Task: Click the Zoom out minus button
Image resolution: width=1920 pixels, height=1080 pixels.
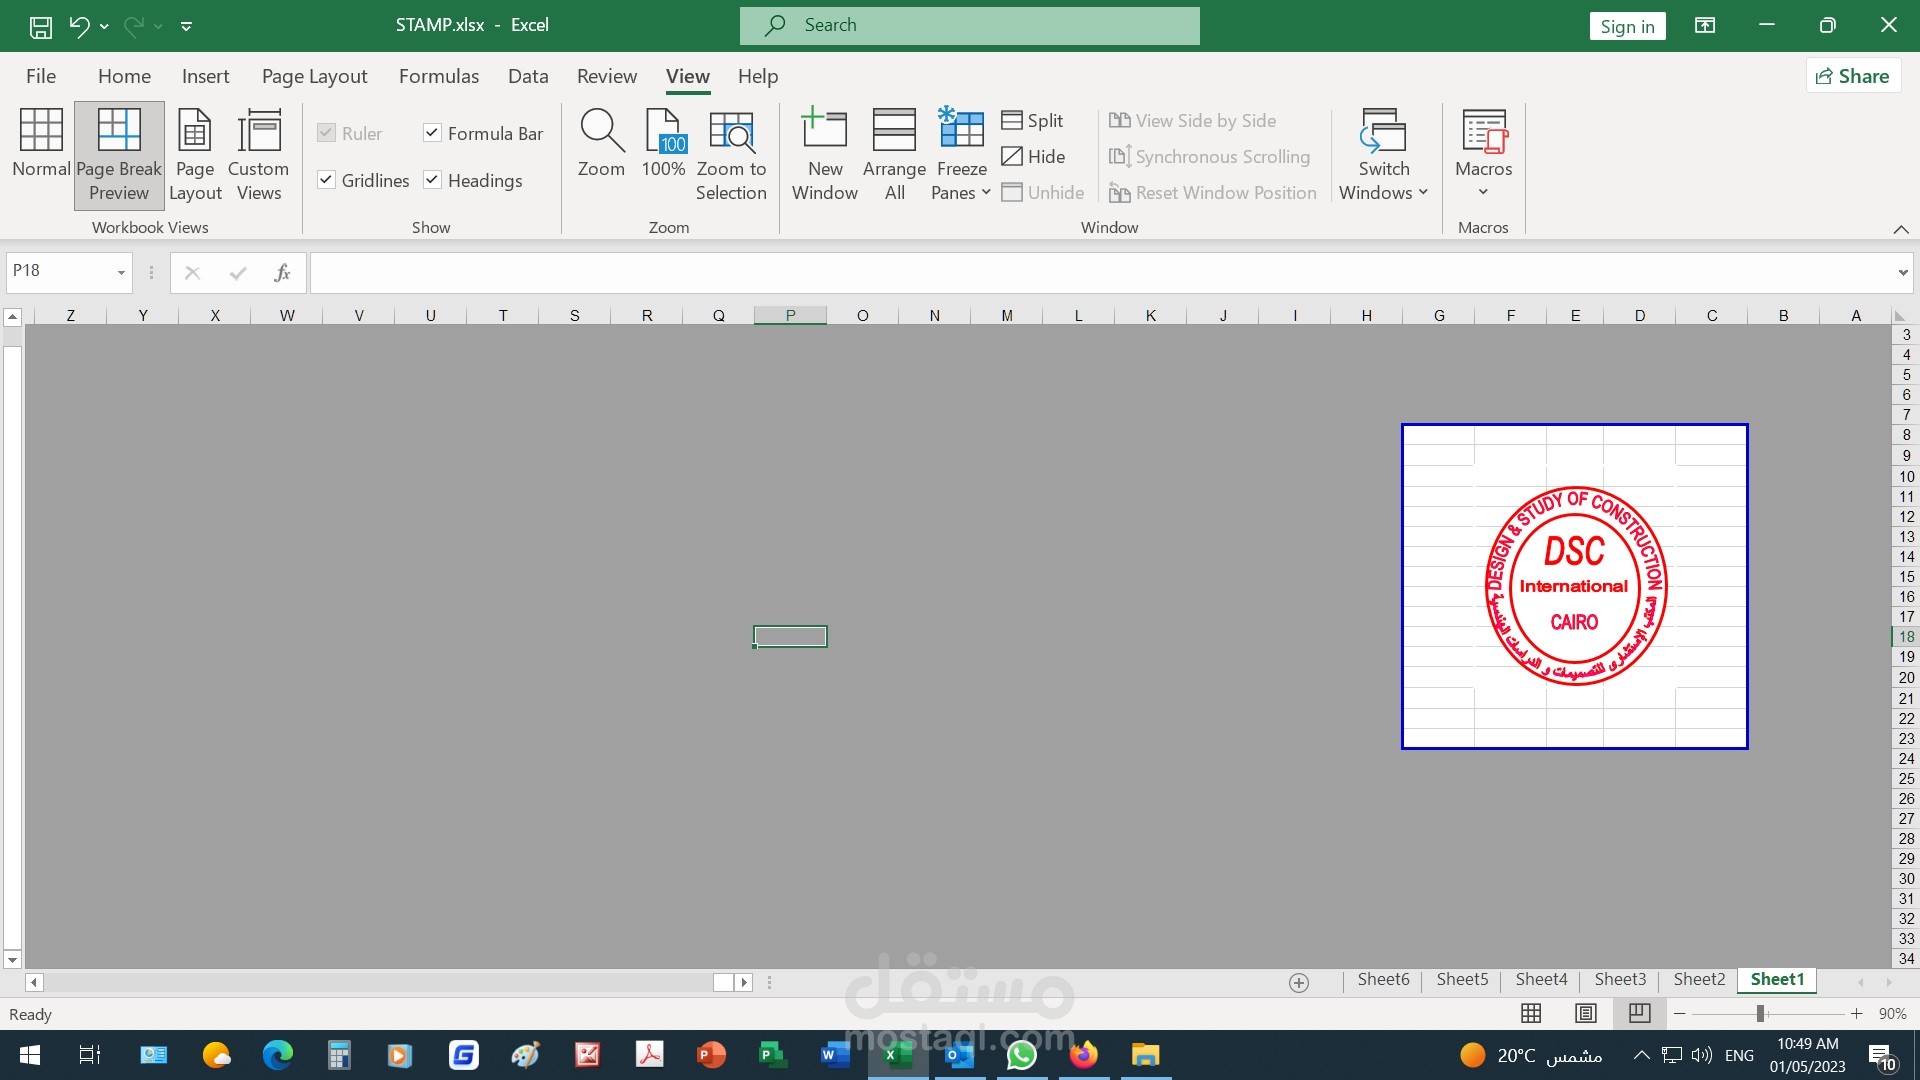Action: click(x=1680, y=1014)
